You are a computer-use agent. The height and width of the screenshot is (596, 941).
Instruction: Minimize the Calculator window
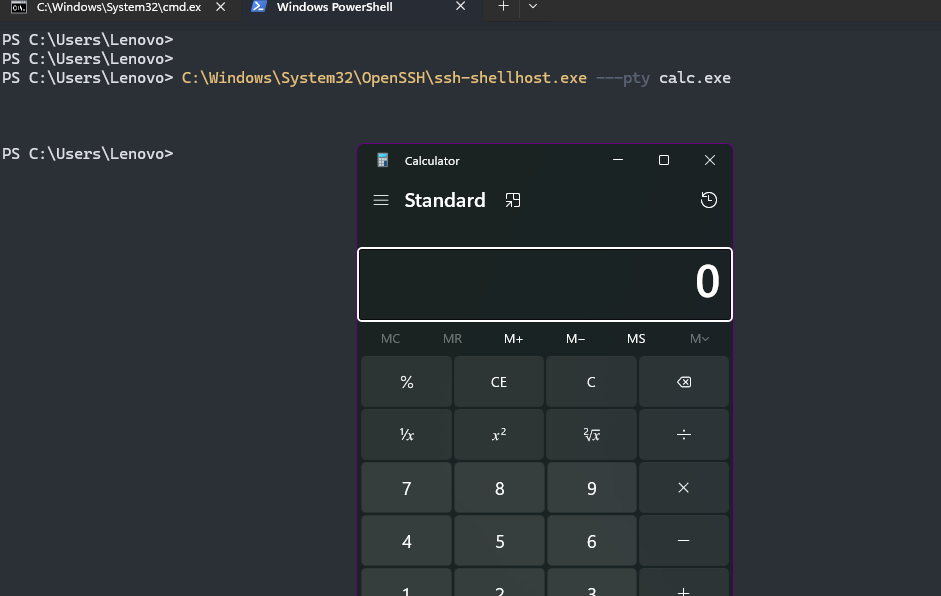[618, 160]
